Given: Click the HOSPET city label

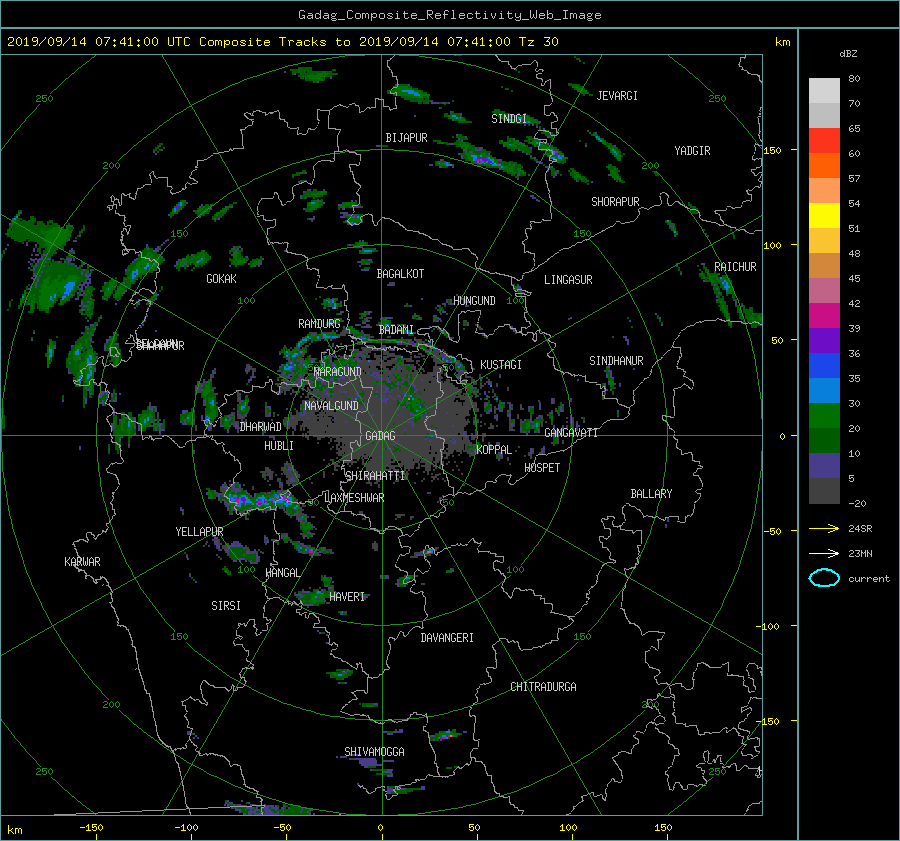Looking at the screenshot, I should click(542, 468).
